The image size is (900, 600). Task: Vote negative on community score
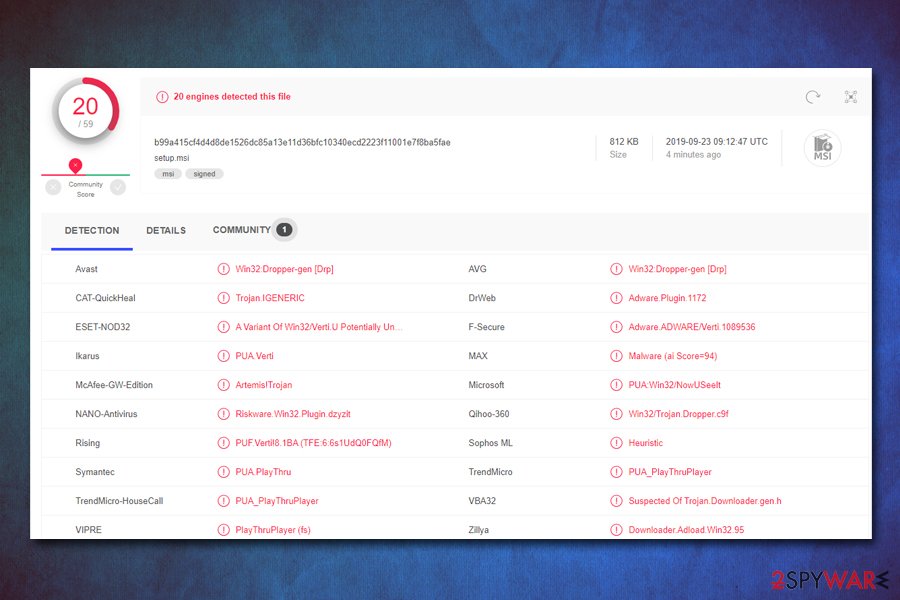53,187
